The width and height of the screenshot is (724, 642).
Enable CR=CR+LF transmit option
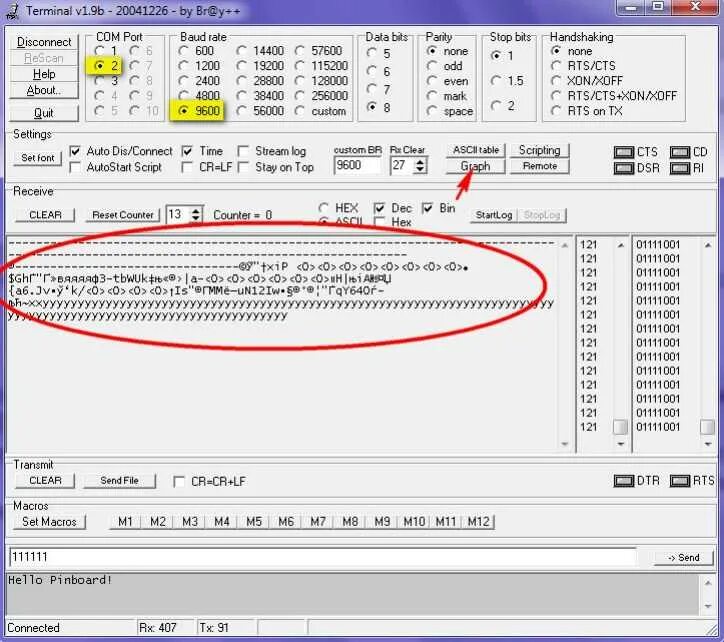pos(179,482)
